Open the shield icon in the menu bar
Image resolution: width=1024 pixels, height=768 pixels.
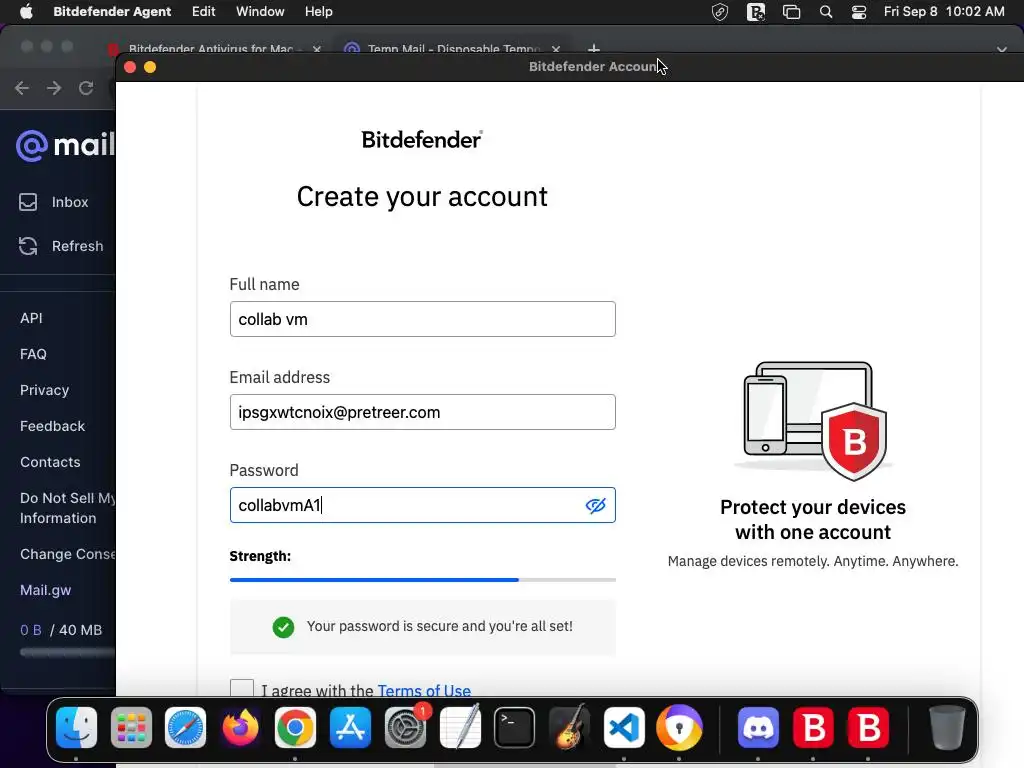click(720, 12)
